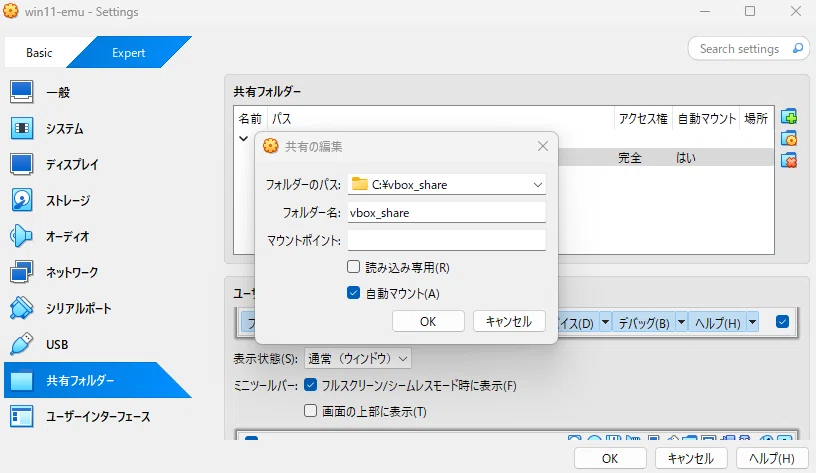816x473 pixels.
Task: Click the ヘルプ(H) menu bar item
Action: coord(718,323)
